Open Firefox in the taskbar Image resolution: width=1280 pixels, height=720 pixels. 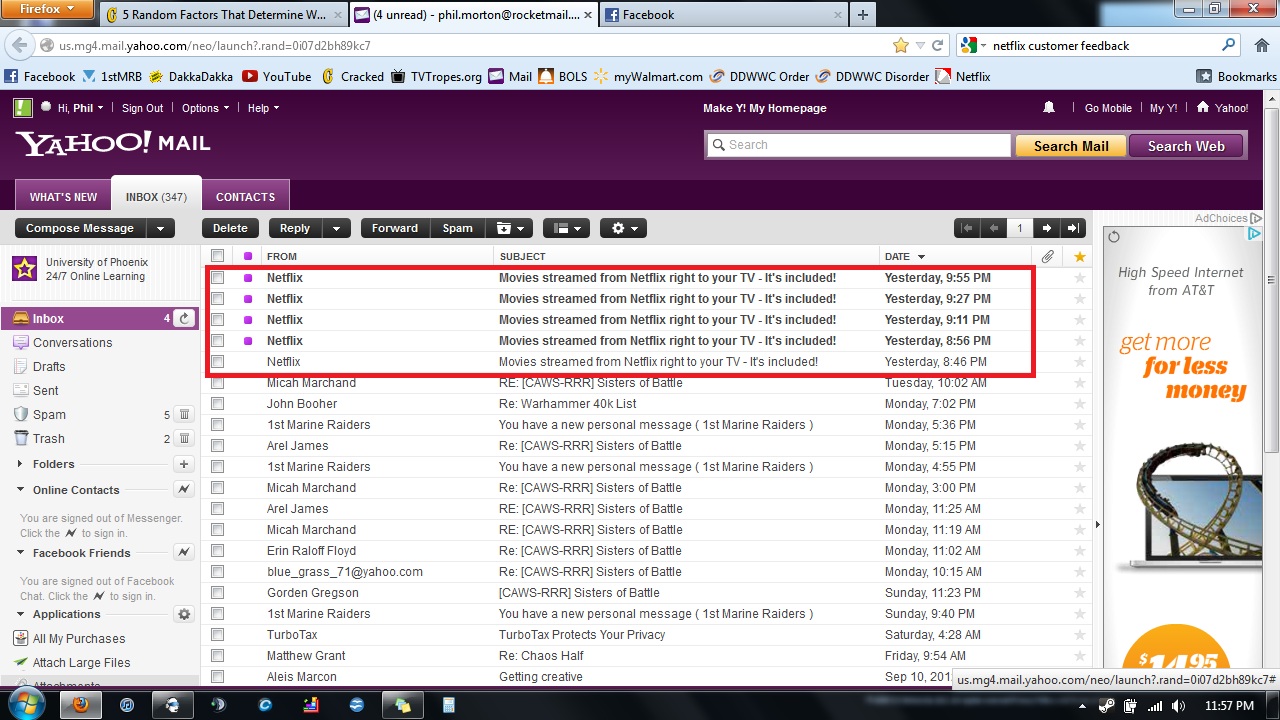(x=81, y=704)
